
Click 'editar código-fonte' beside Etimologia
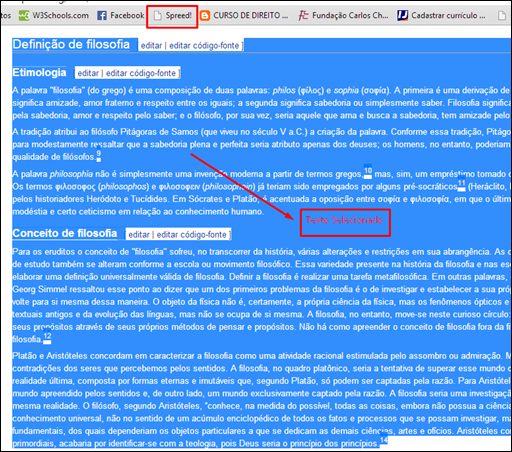[x=141, y=73]
